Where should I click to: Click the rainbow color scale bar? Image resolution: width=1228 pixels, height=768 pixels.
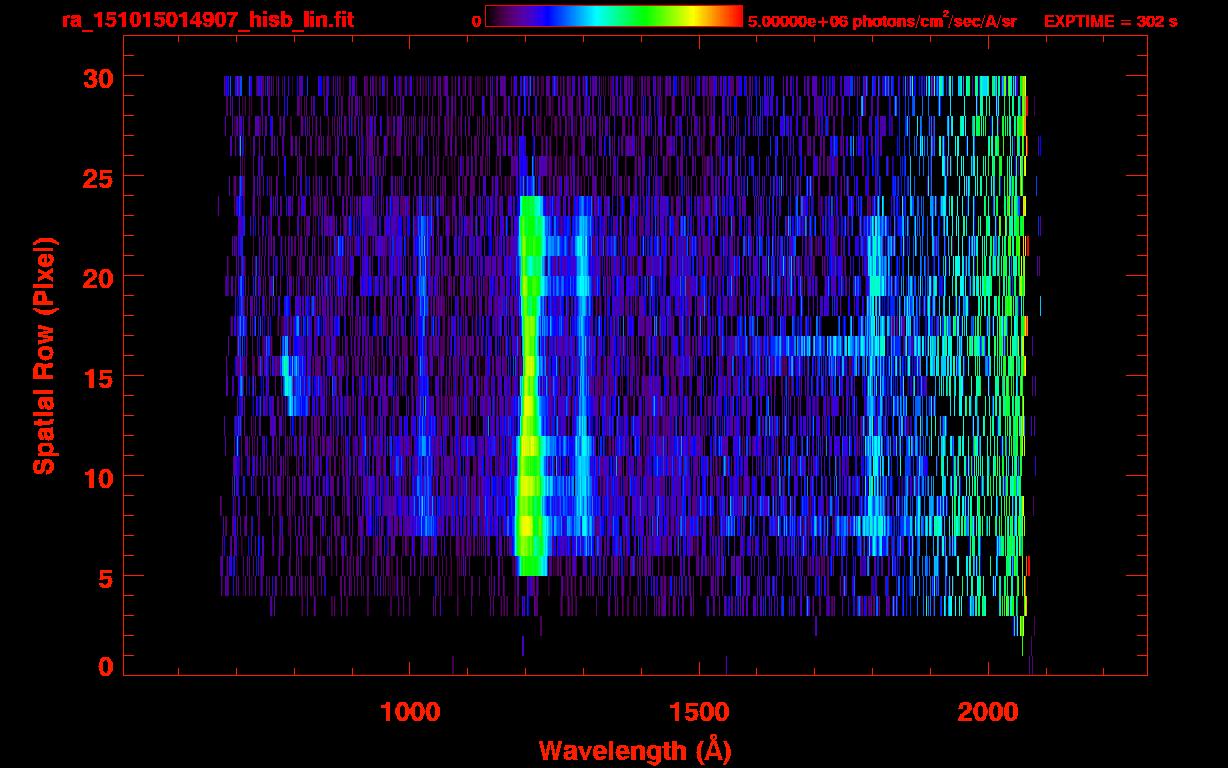(614, 16)
